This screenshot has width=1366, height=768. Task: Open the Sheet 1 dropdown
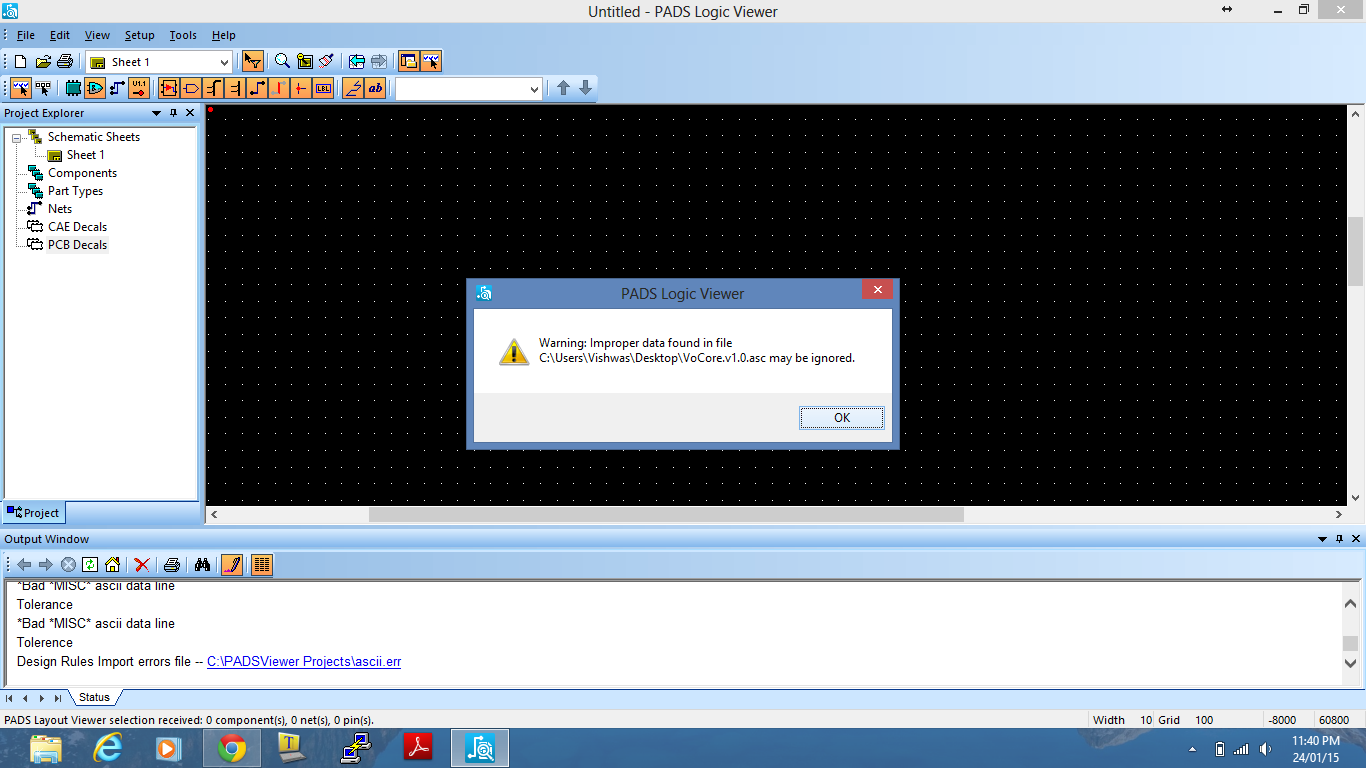point(159,62)
